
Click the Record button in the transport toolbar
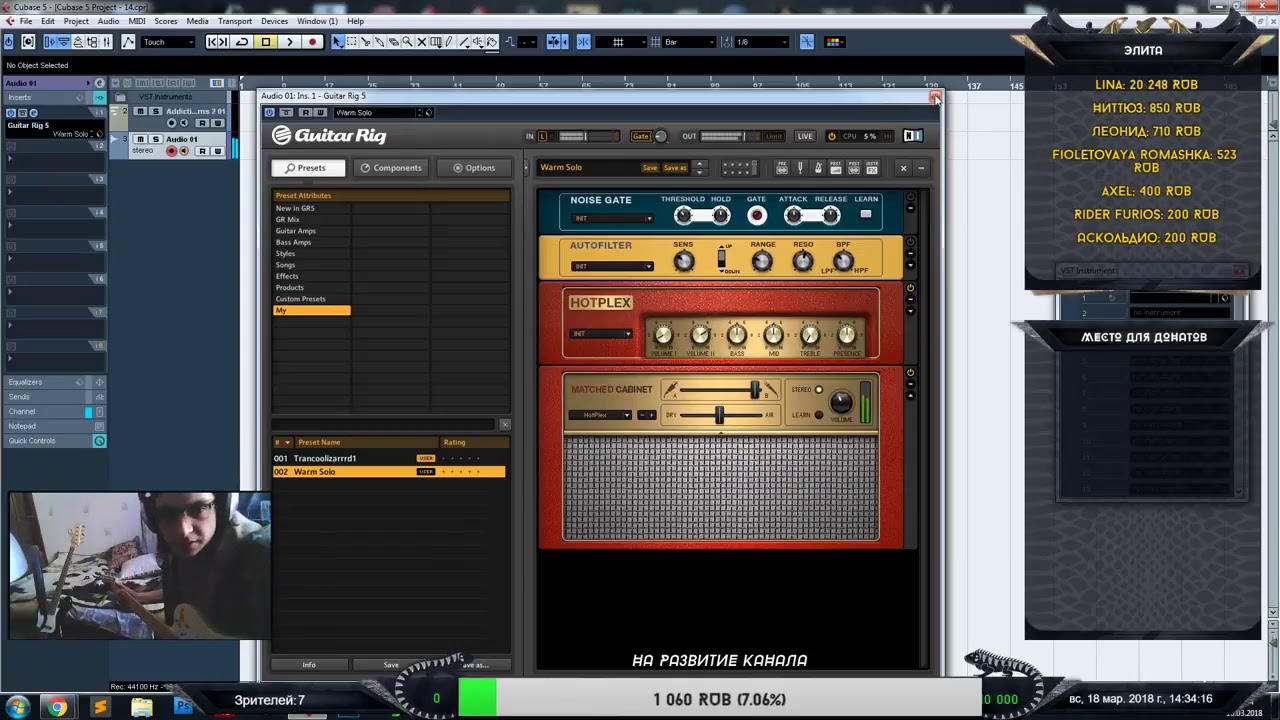[x=312, y=42]
